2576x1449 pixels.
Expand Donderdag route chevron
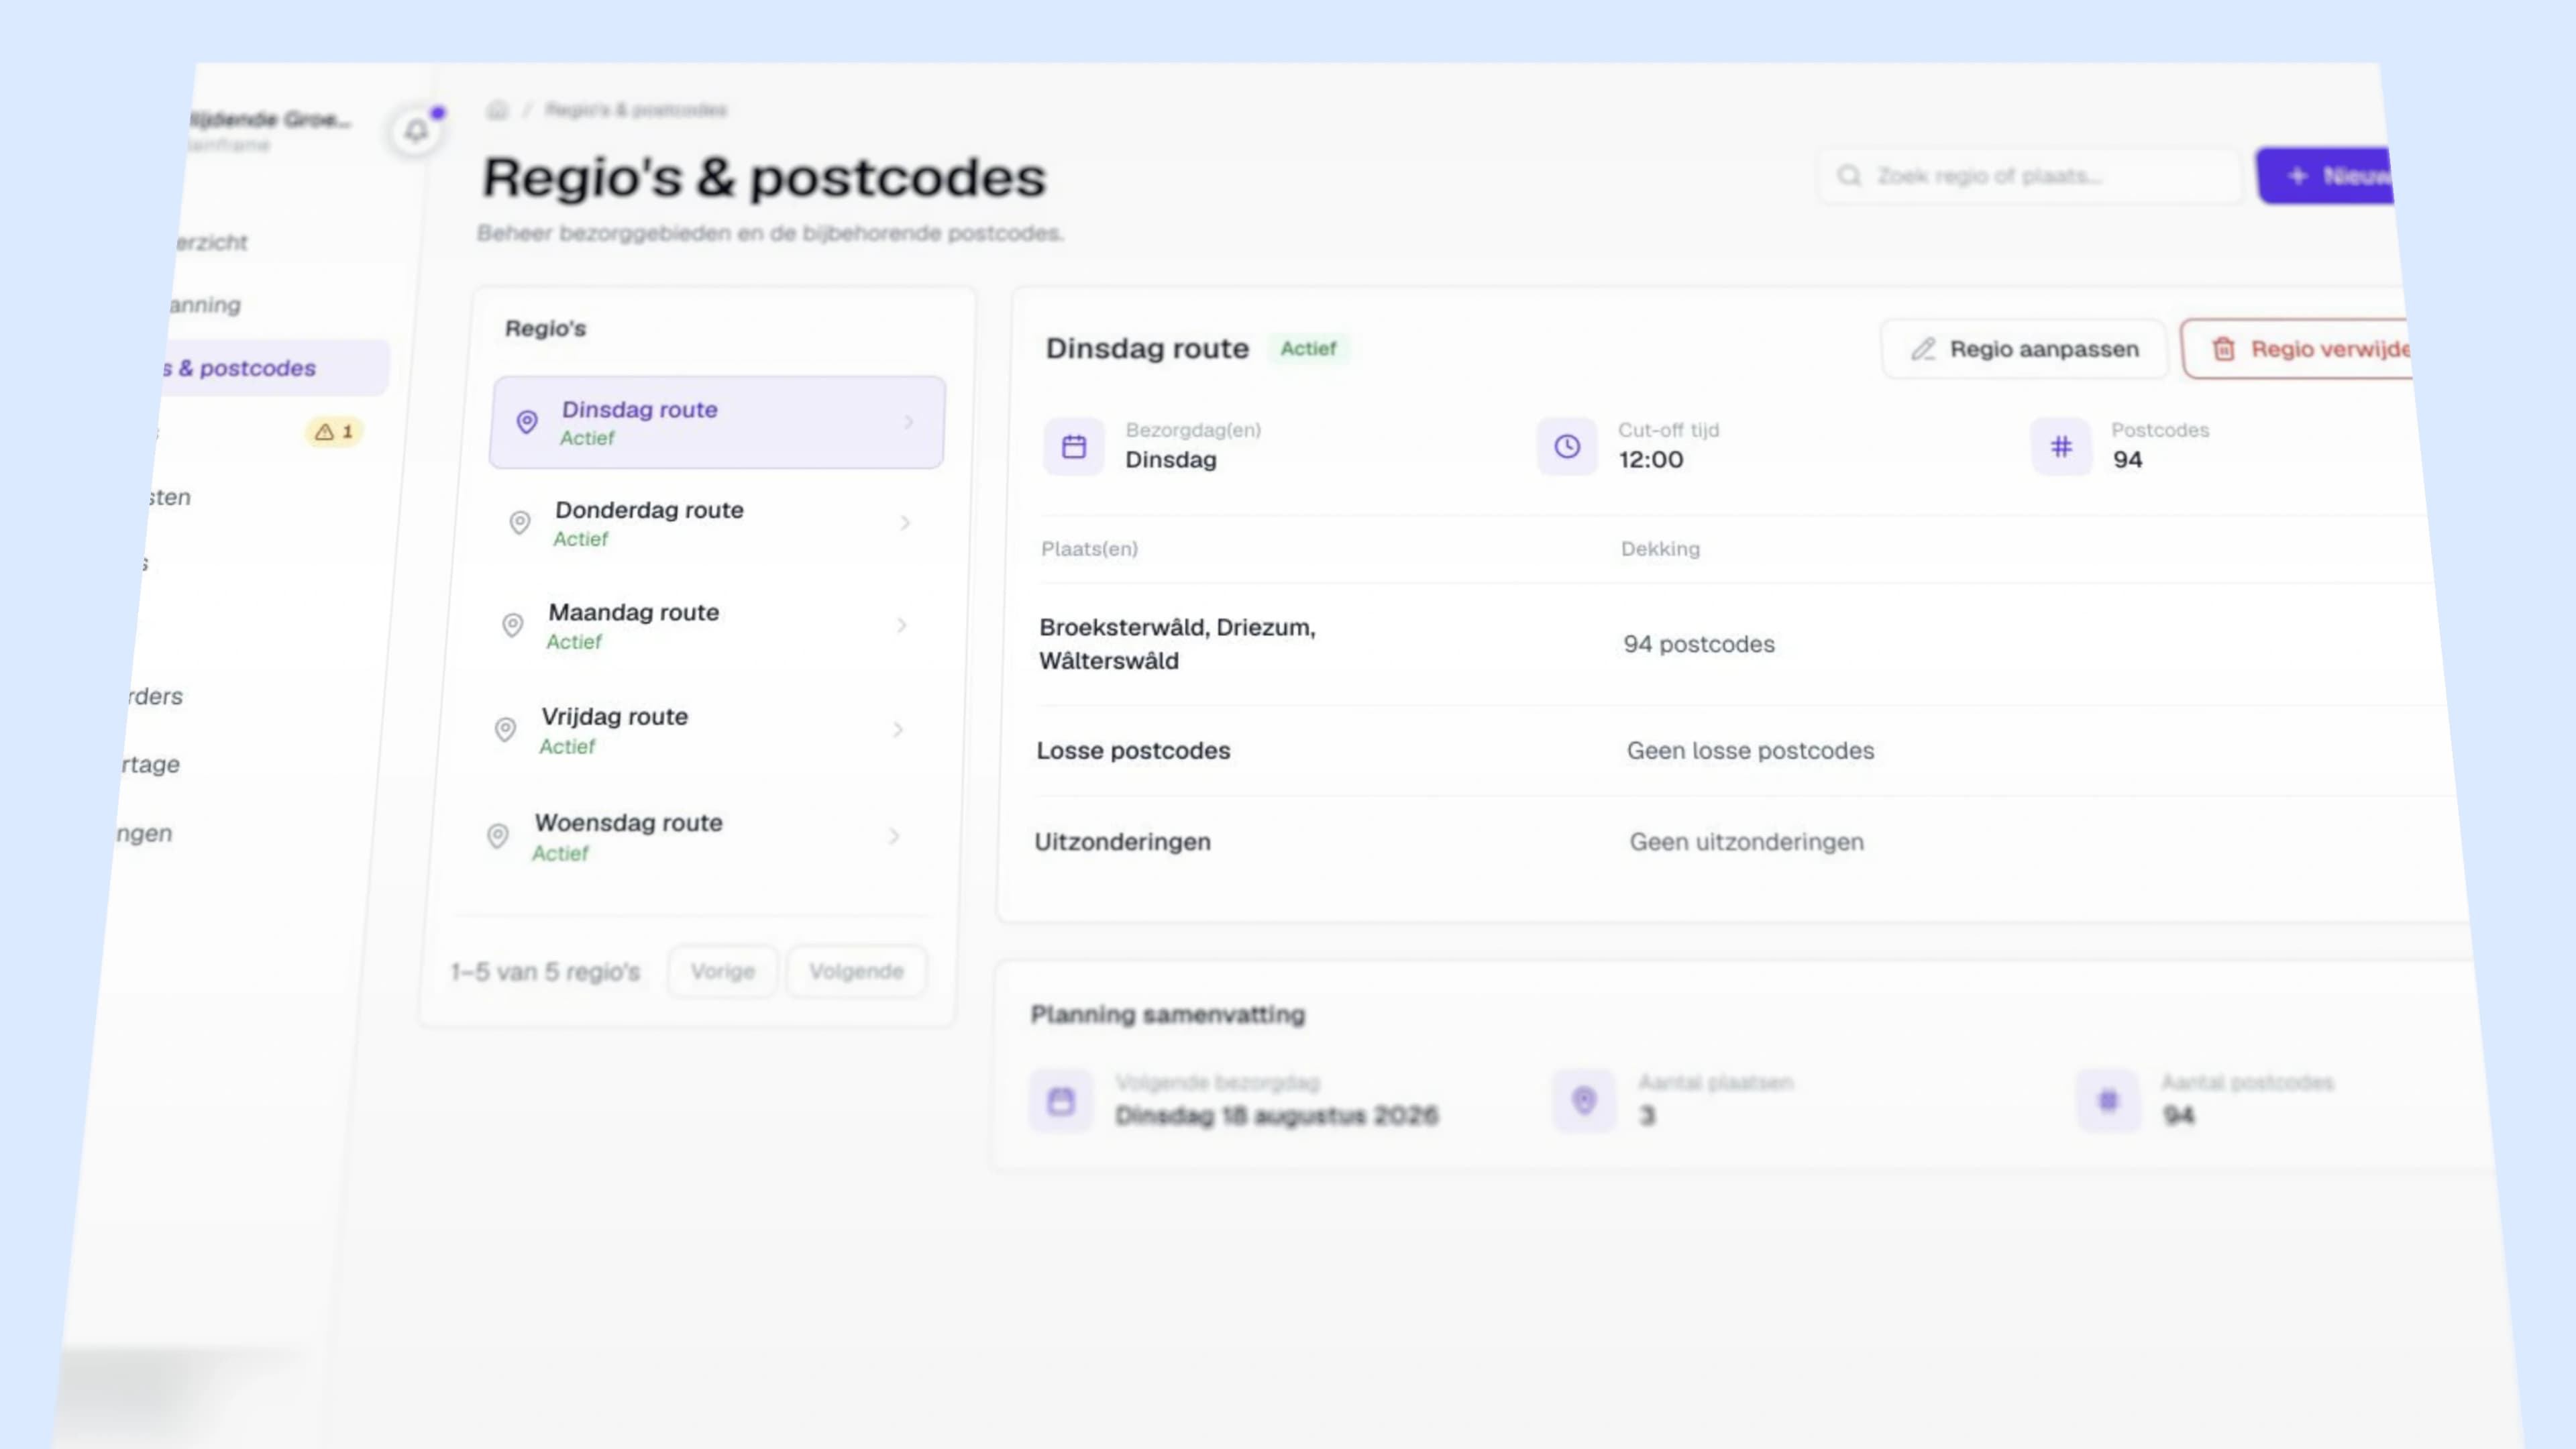point(905,523)
